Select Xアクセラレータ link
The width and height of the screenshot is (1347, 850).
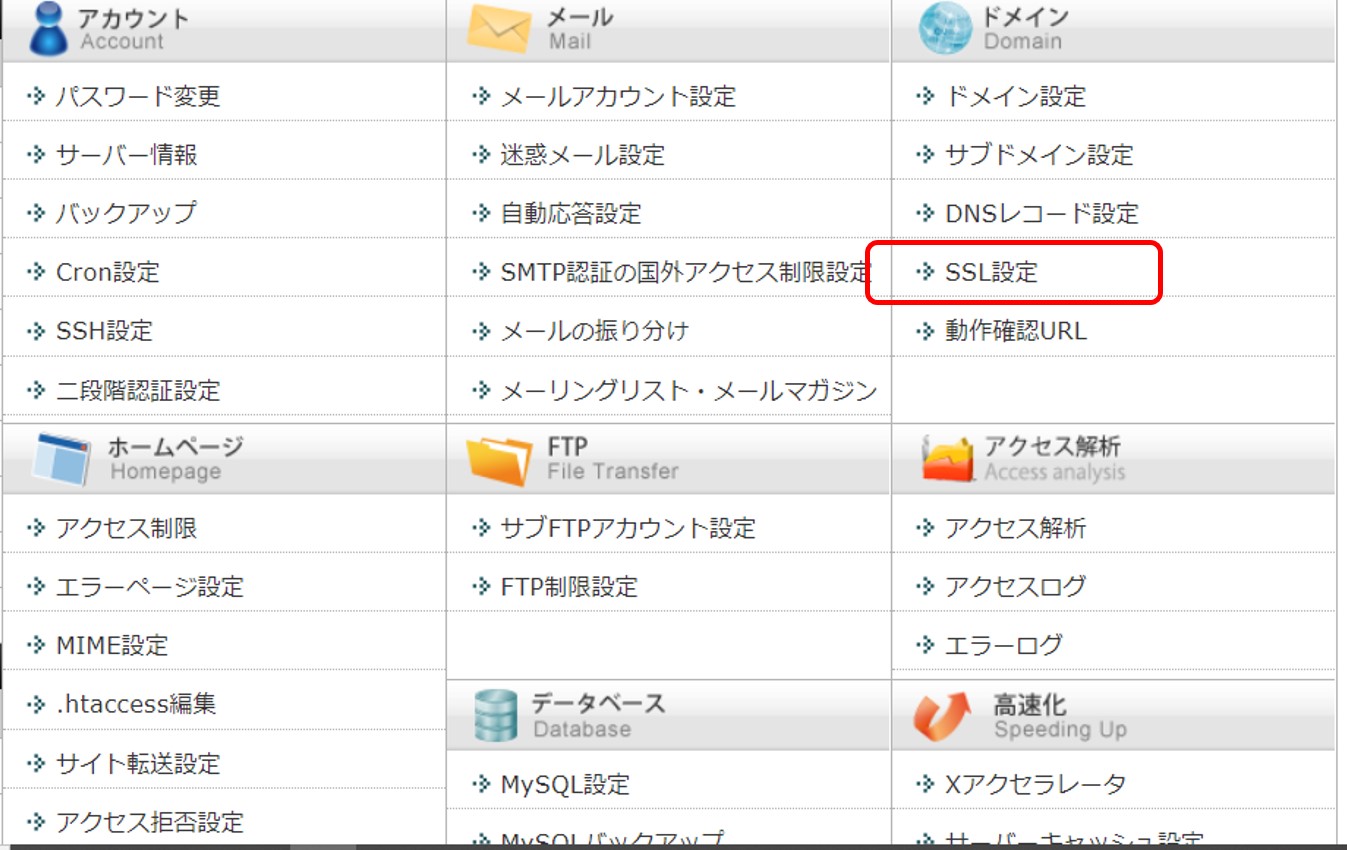1035,785
